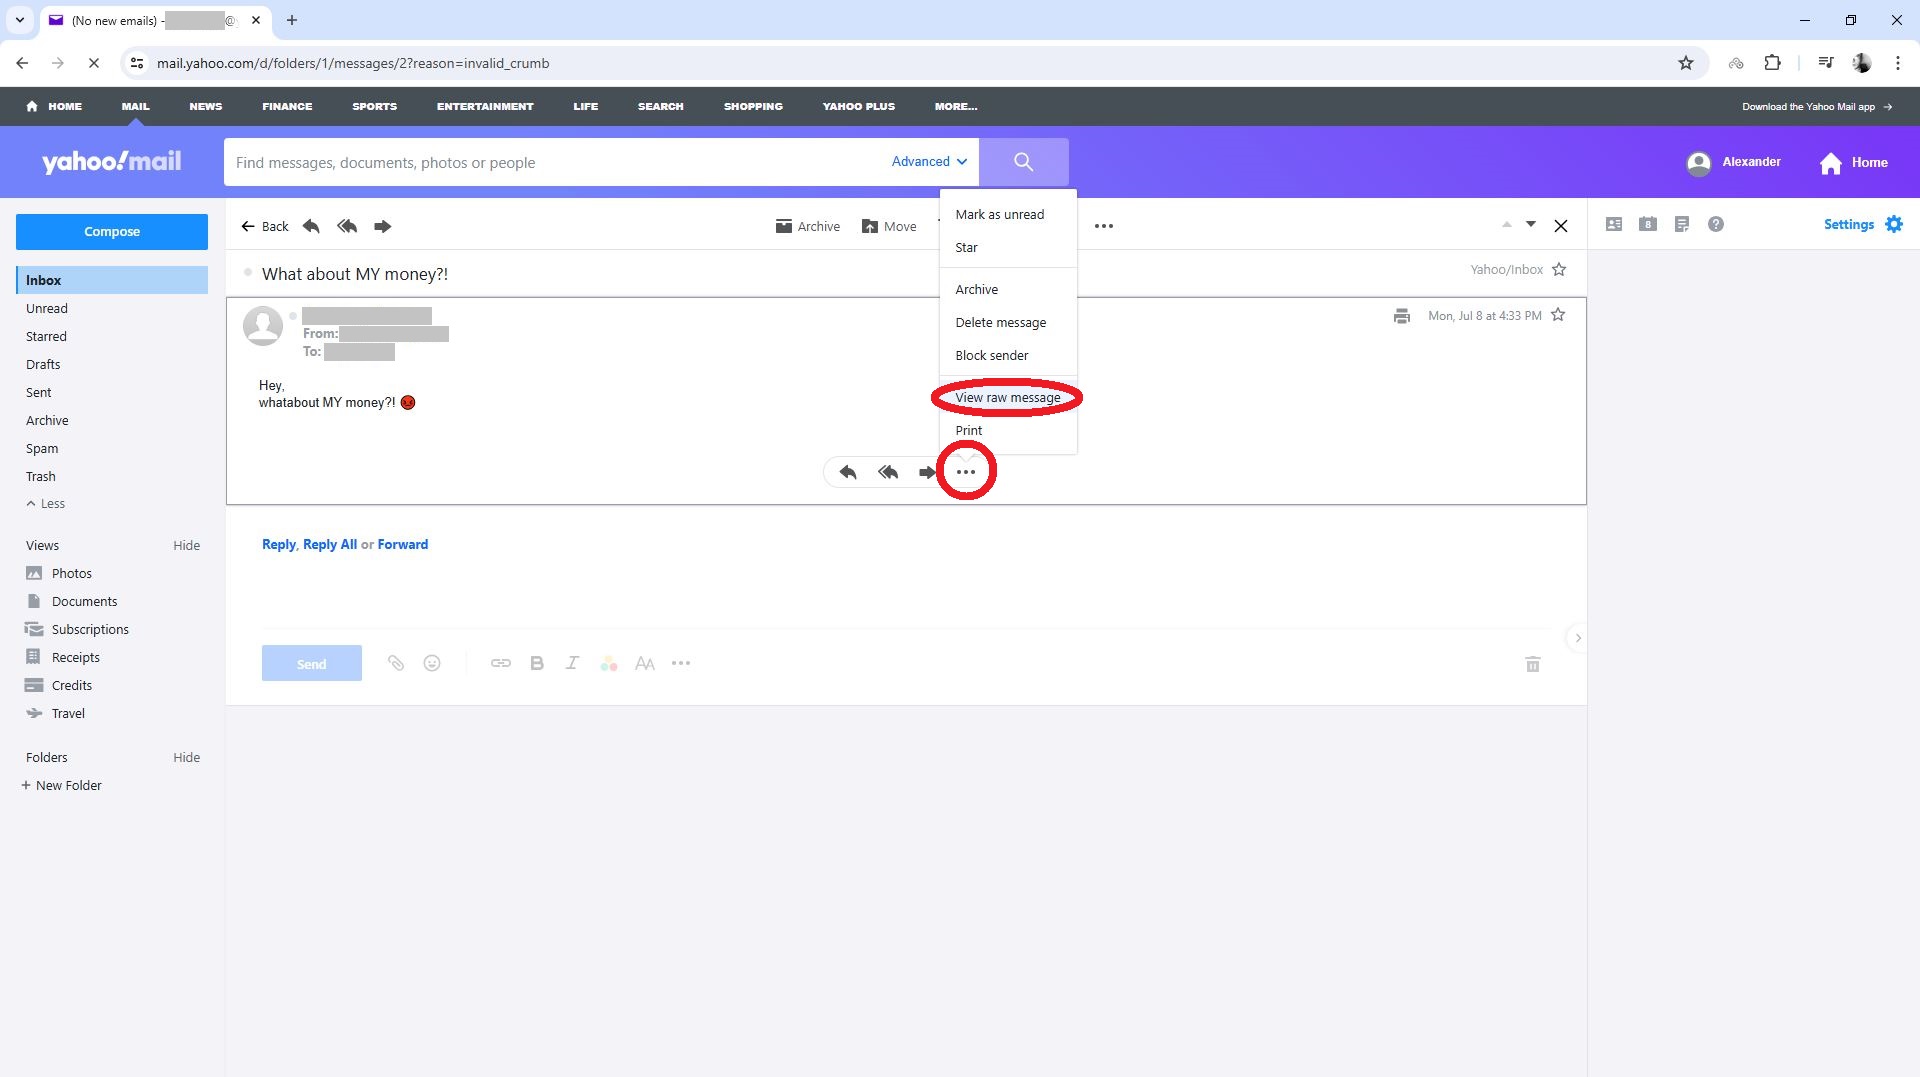Open the Photos view
Screen dimensions: 1920x1077
(60, 573)
